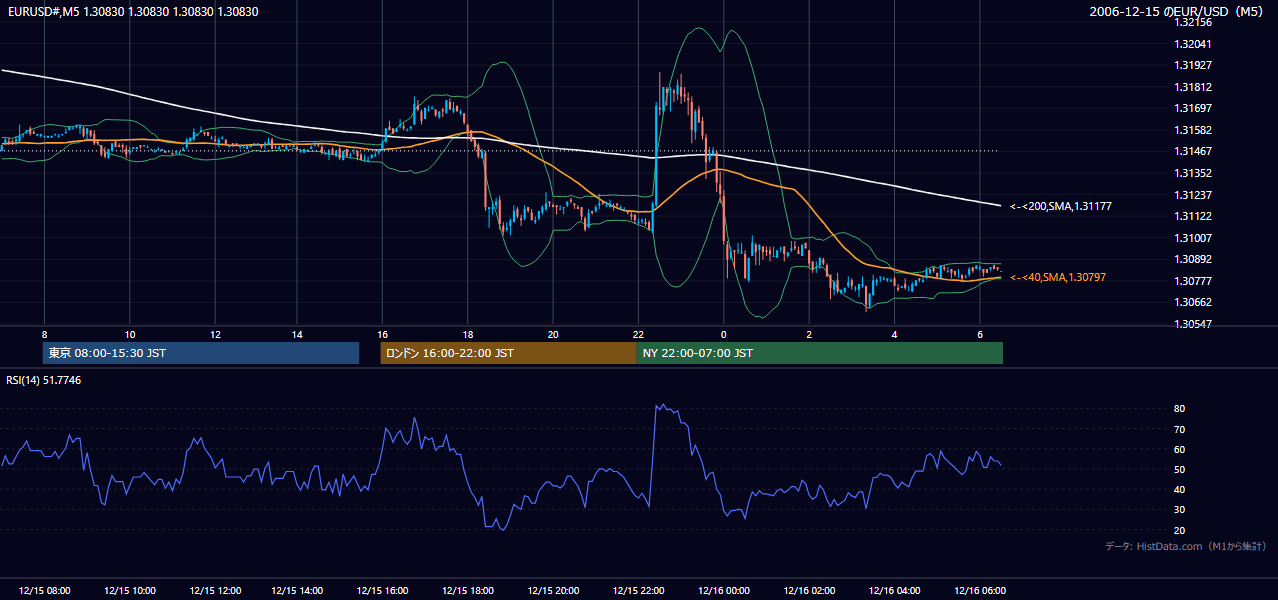Click price axis label 1.31697
The height and width of the screenshot is (600, 1278).
tap(1192, 108)
